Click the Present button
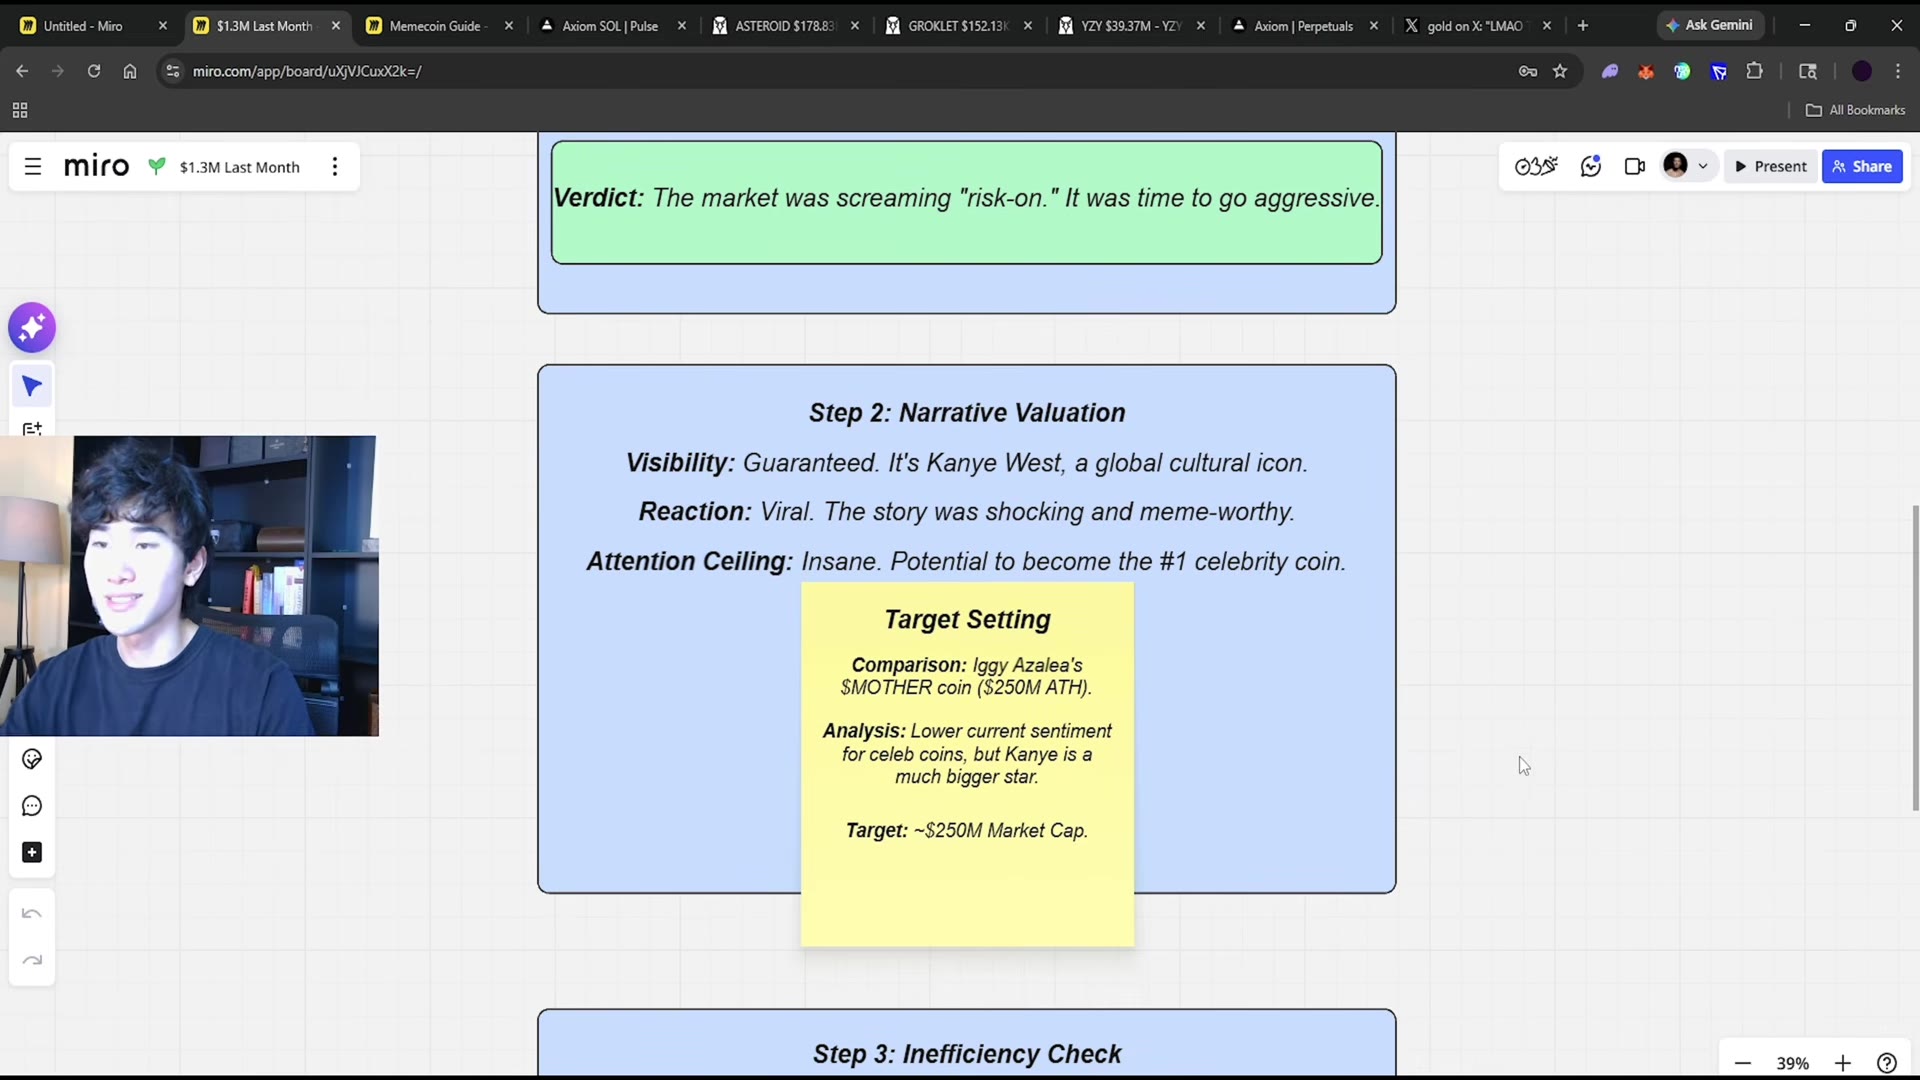This screenshot has width=1920, height=1080. click(1770, 166)
